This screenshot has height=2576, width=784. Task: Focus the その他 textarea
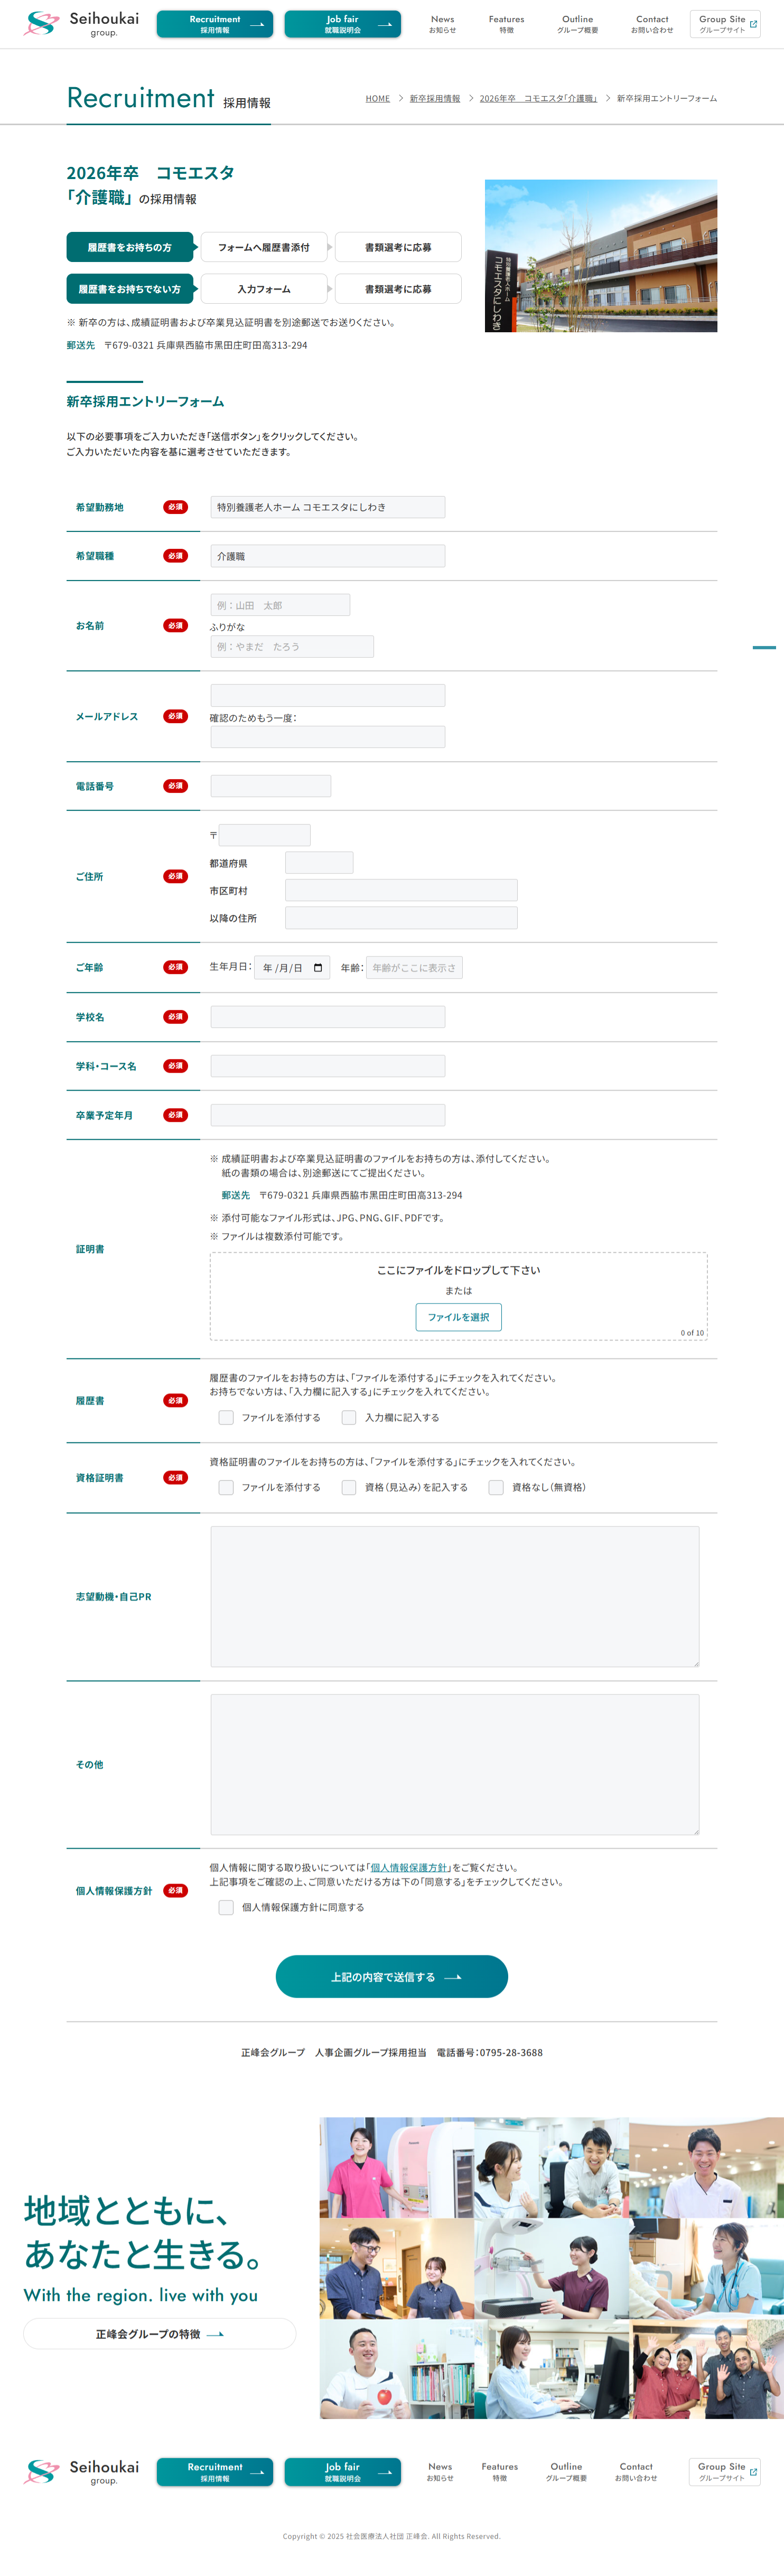(x=455, y=1765)
